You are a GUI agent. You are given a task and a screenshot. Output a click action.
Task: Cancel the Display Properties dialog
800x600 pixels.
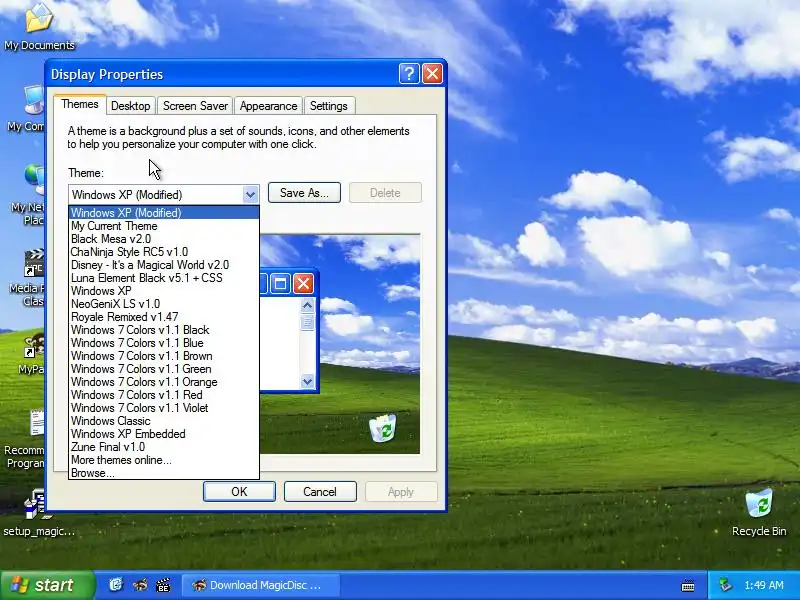(320, 491)
